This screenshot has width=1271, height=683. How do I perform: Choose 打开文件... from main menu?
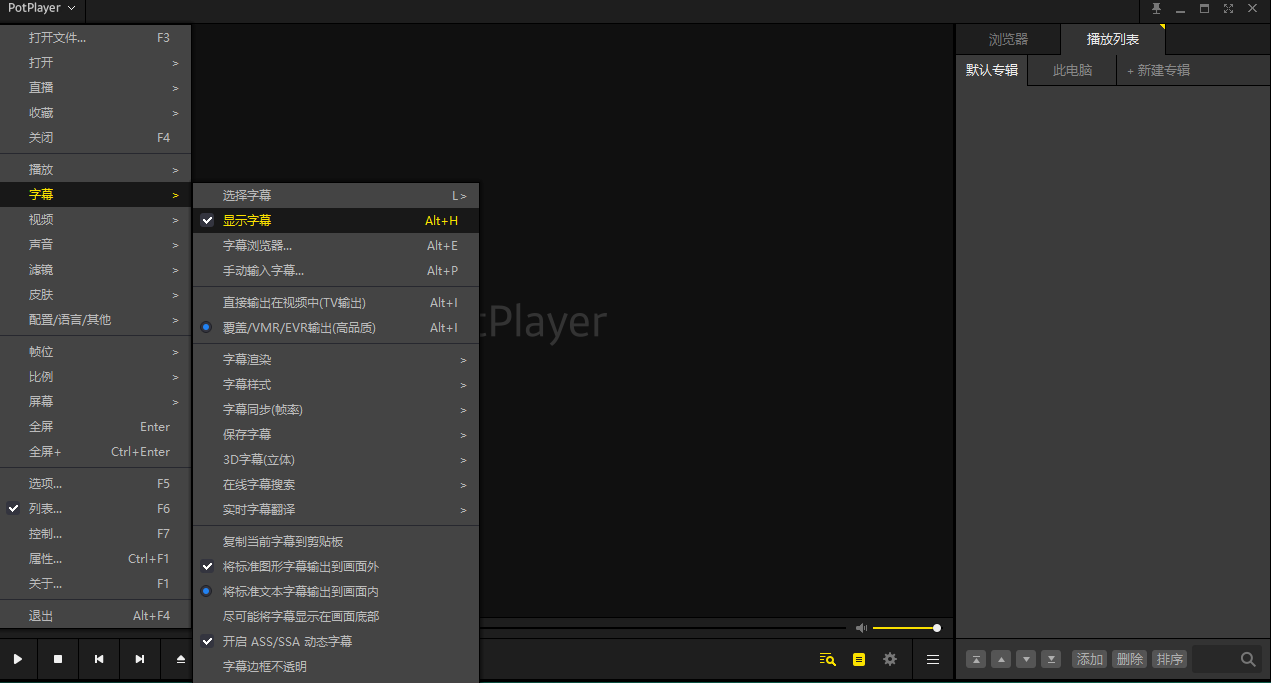(x=95, y=38)
